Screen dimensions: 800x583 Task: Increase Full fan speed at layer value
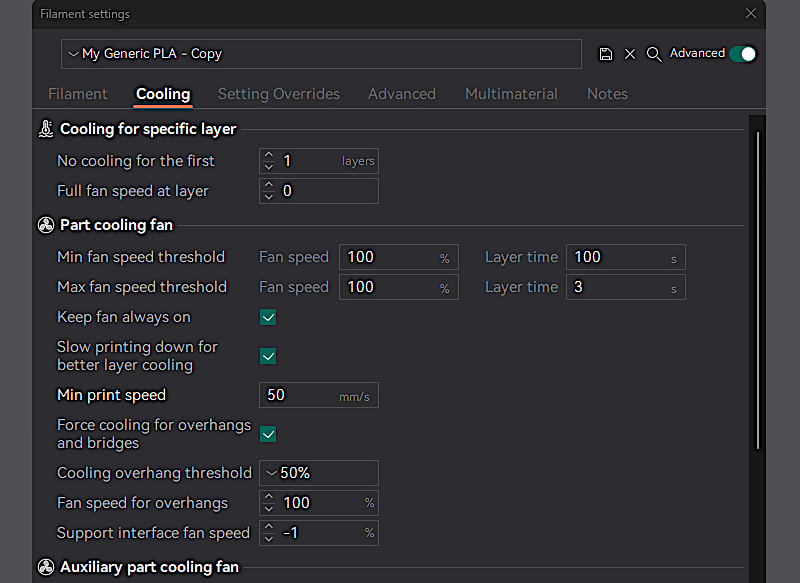(269, 185)
